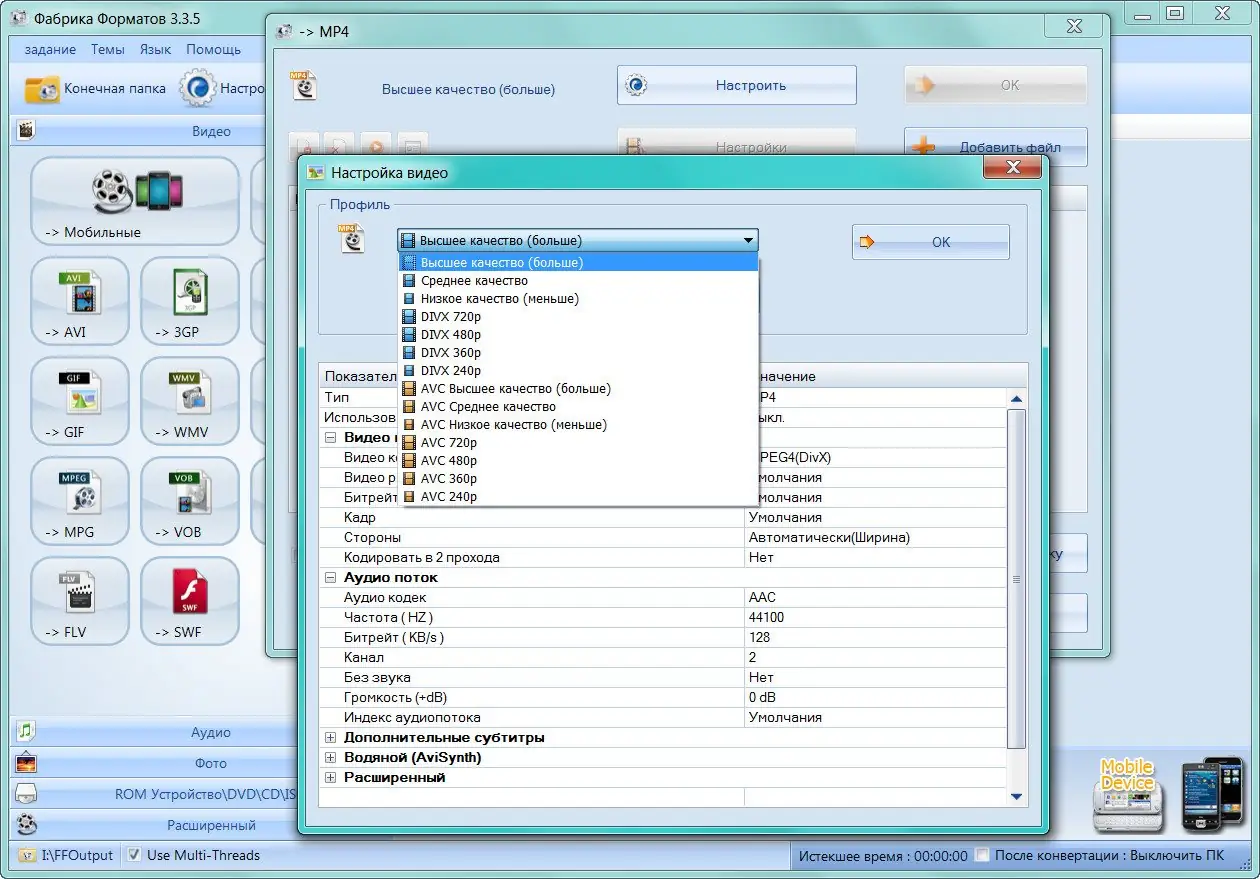Click Настроить button in -> MP4 window
Image resolution: width=1260 pixels, height=879 pixels.
coord(737,85)
